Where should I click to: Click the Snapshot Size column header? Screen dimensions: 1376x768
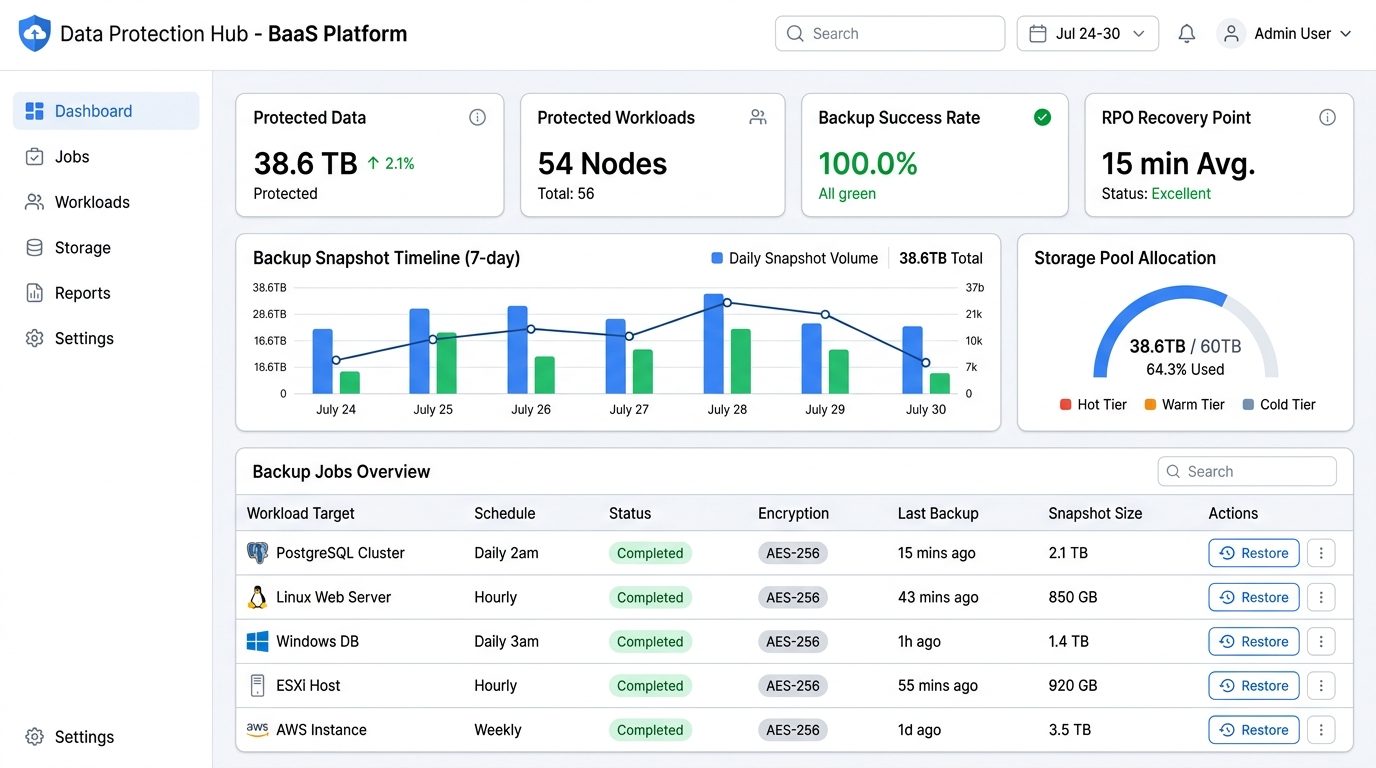pos(1095,513)
